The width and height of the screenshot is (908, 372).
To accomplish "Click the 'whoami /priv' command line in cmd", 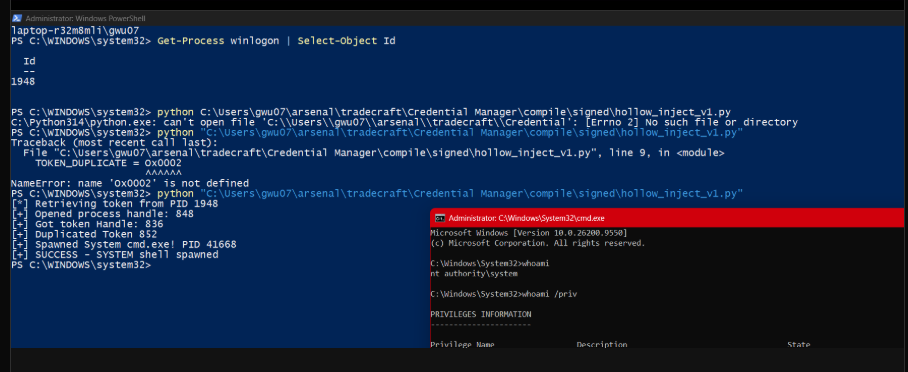I will pyautogui.click(x=504, y=294).
